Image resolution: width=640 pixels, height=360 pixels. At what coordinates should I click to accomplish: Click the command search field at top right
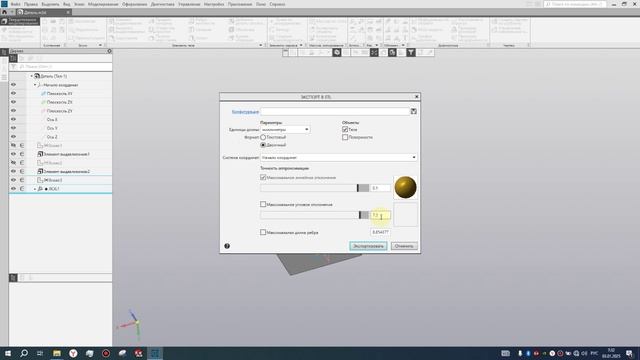coord(575,4)
